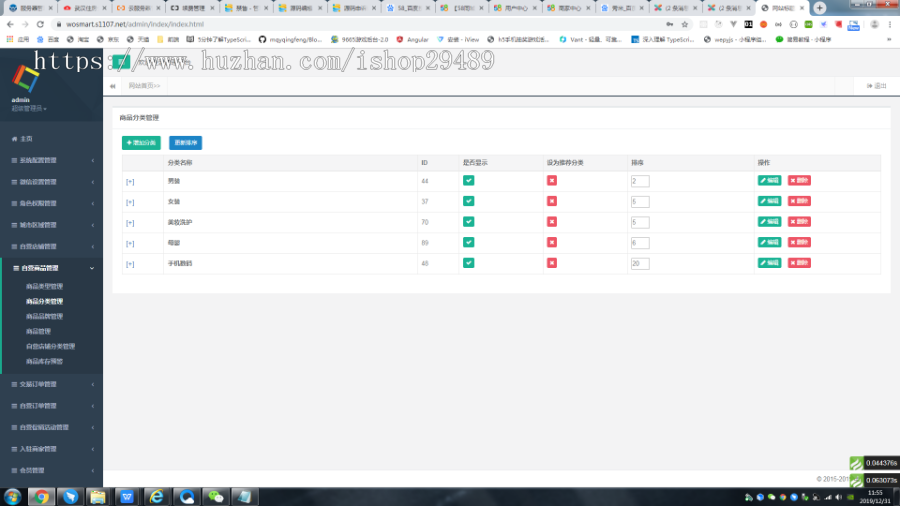Click sort input showing 20 for ID 48

(x=640, y=264)
